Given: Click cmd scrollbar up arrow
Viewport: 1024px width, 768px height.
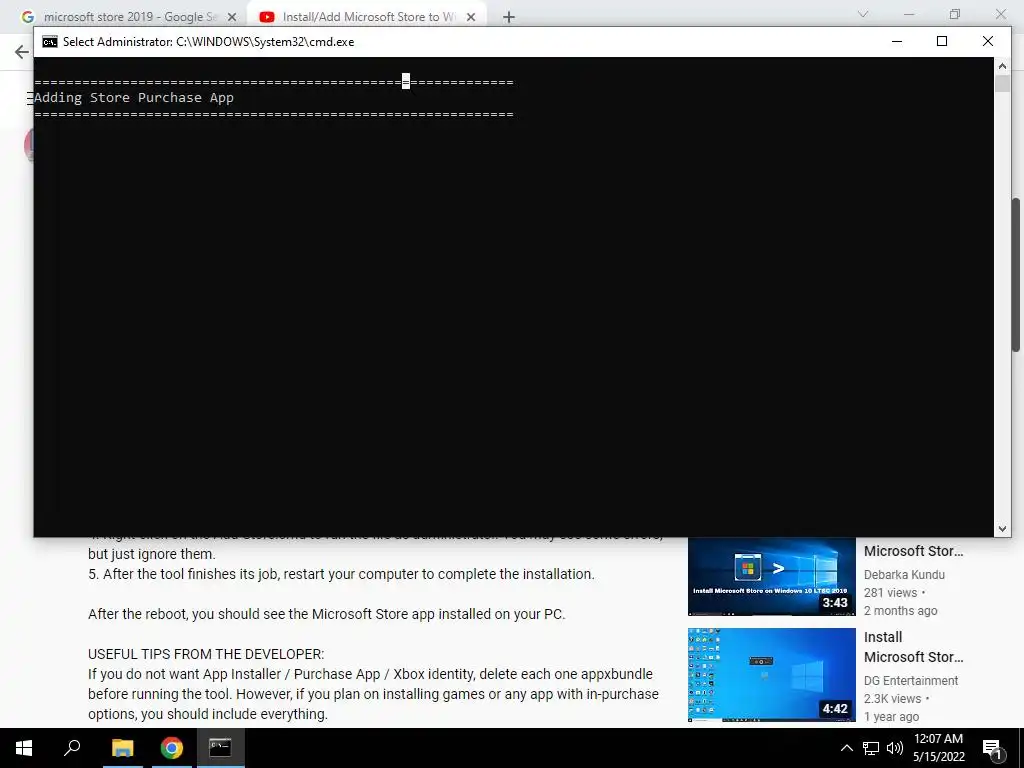Looking at the screenshot, I should 1002,66.
